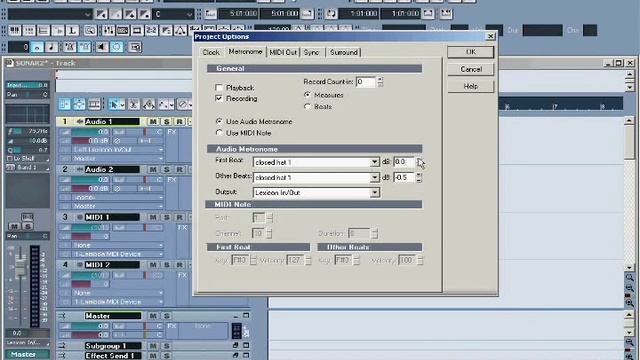
Task: Select the Measures radio button
Action: pyautogui.click(x=307, y=95)
